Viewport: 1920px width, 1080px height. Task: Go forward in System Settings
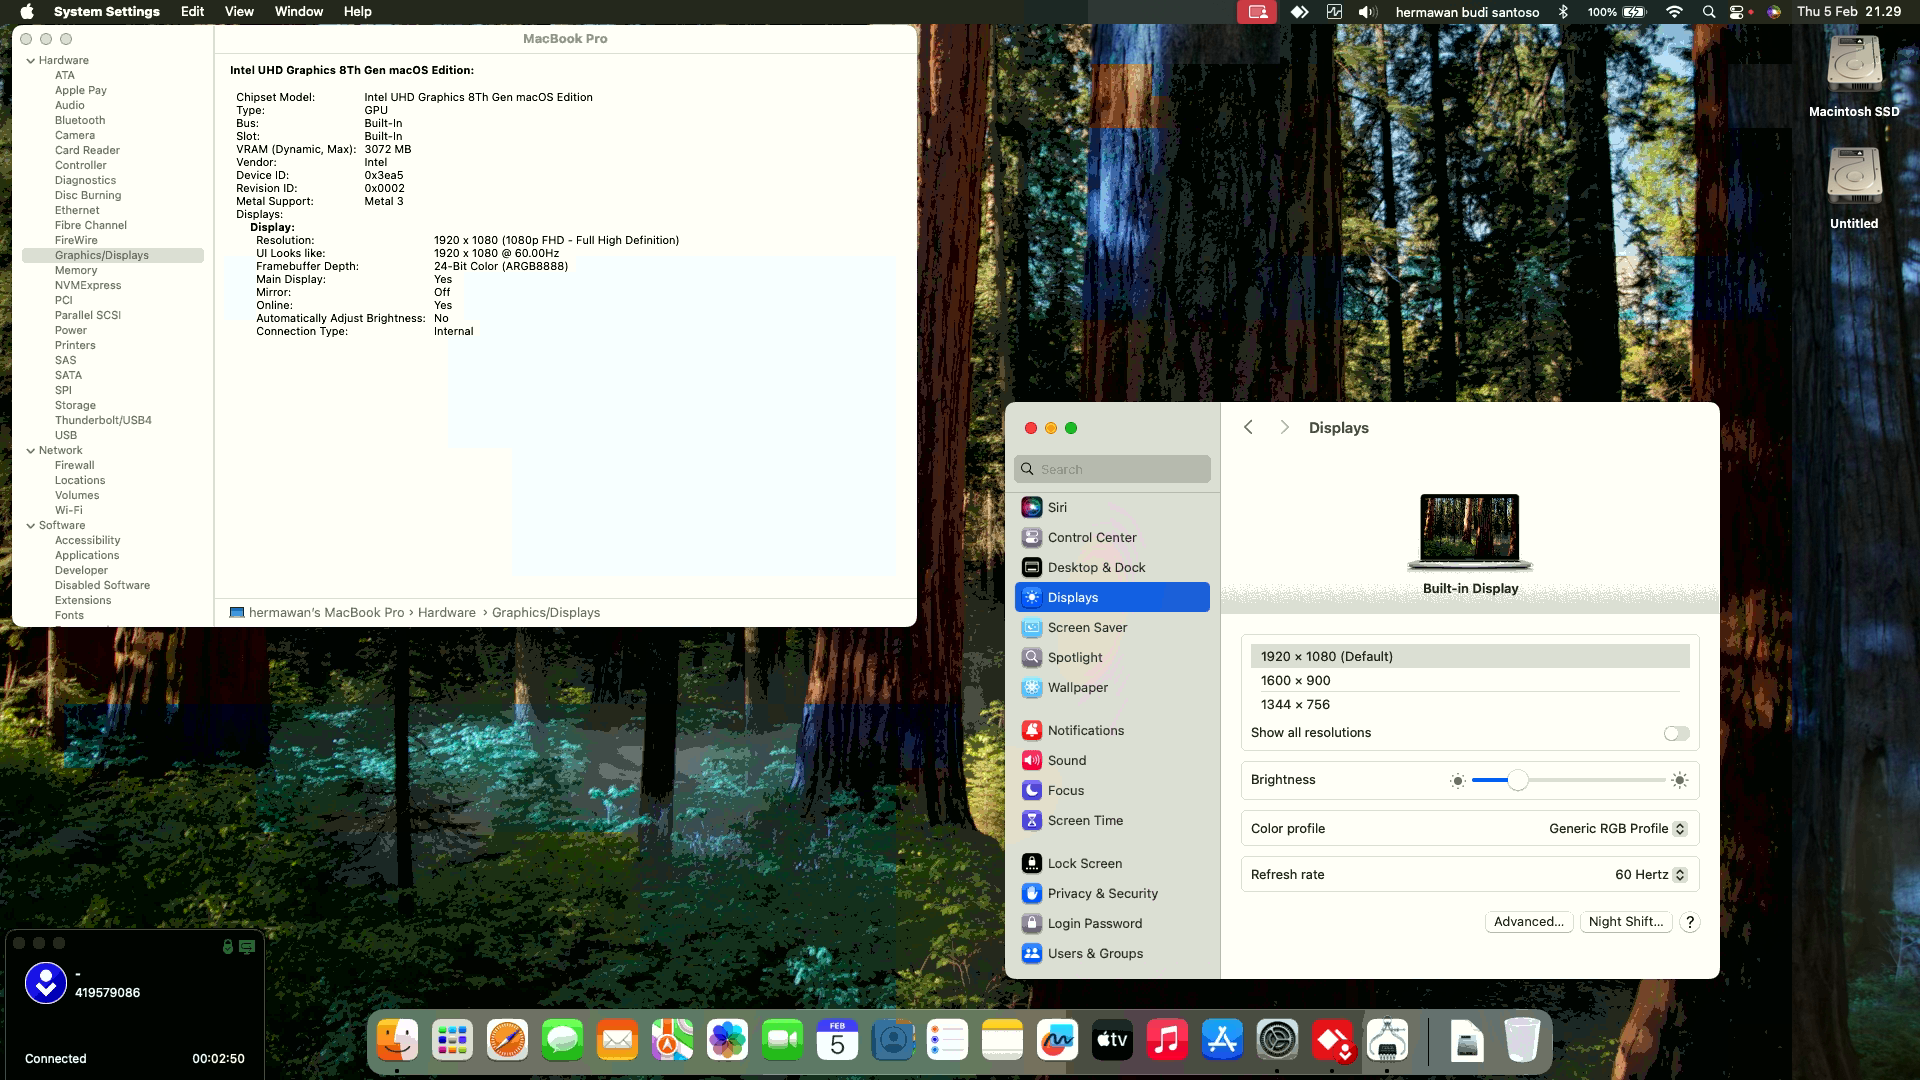click(1285, 427)
